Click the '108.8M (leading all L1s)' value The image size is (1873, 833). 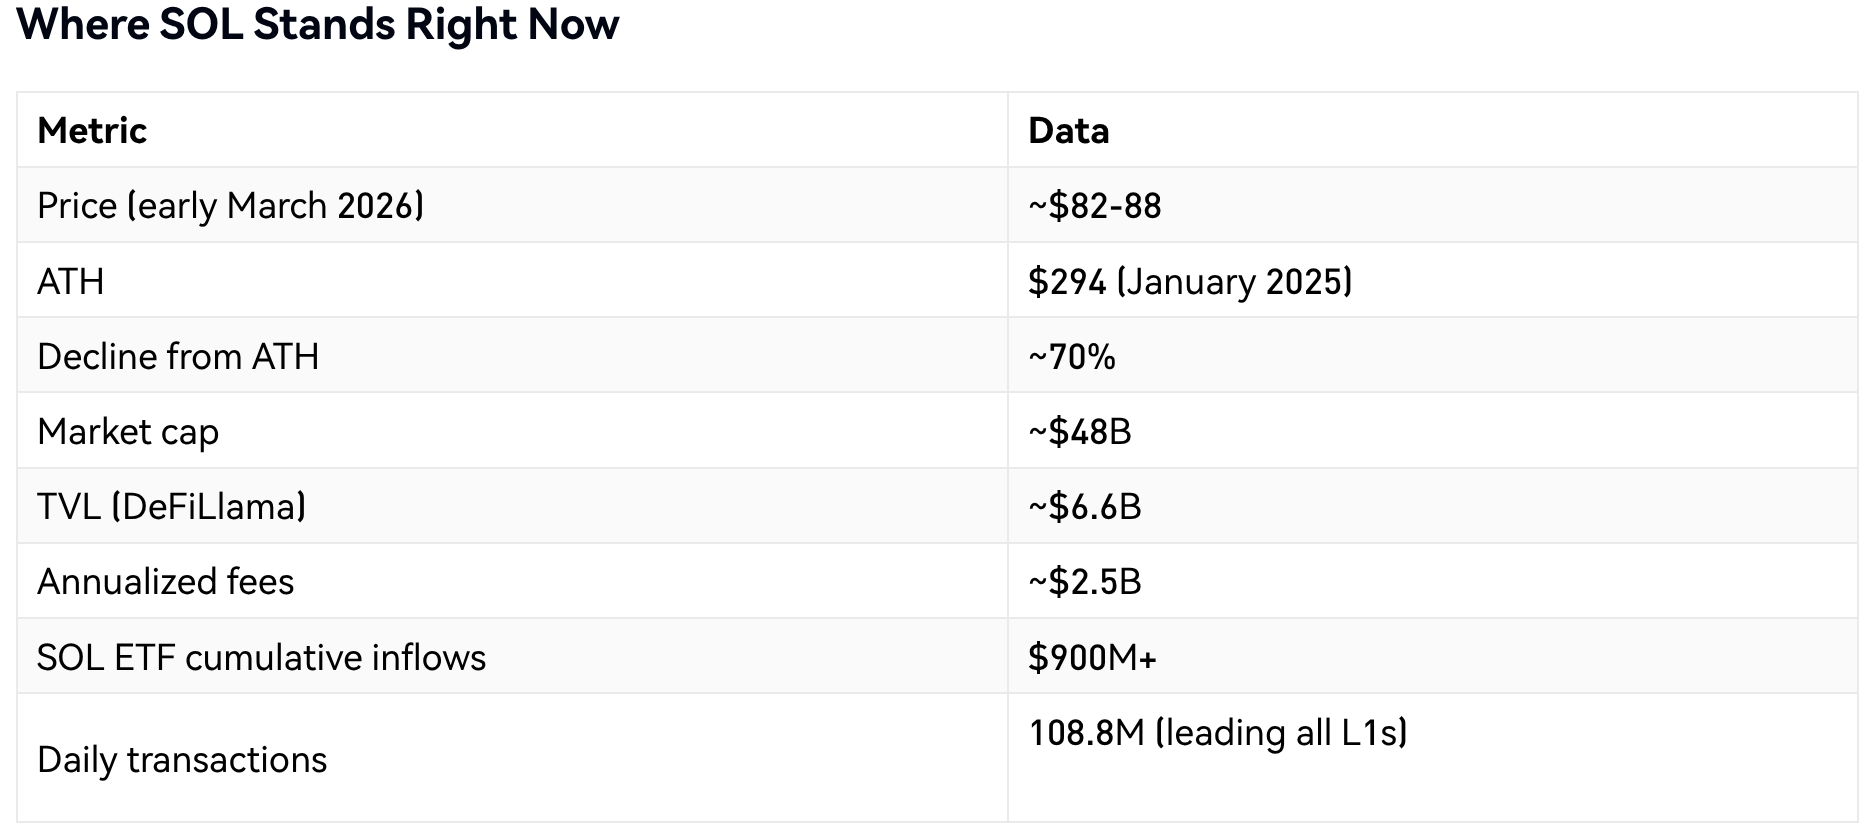click(1217, 733)
